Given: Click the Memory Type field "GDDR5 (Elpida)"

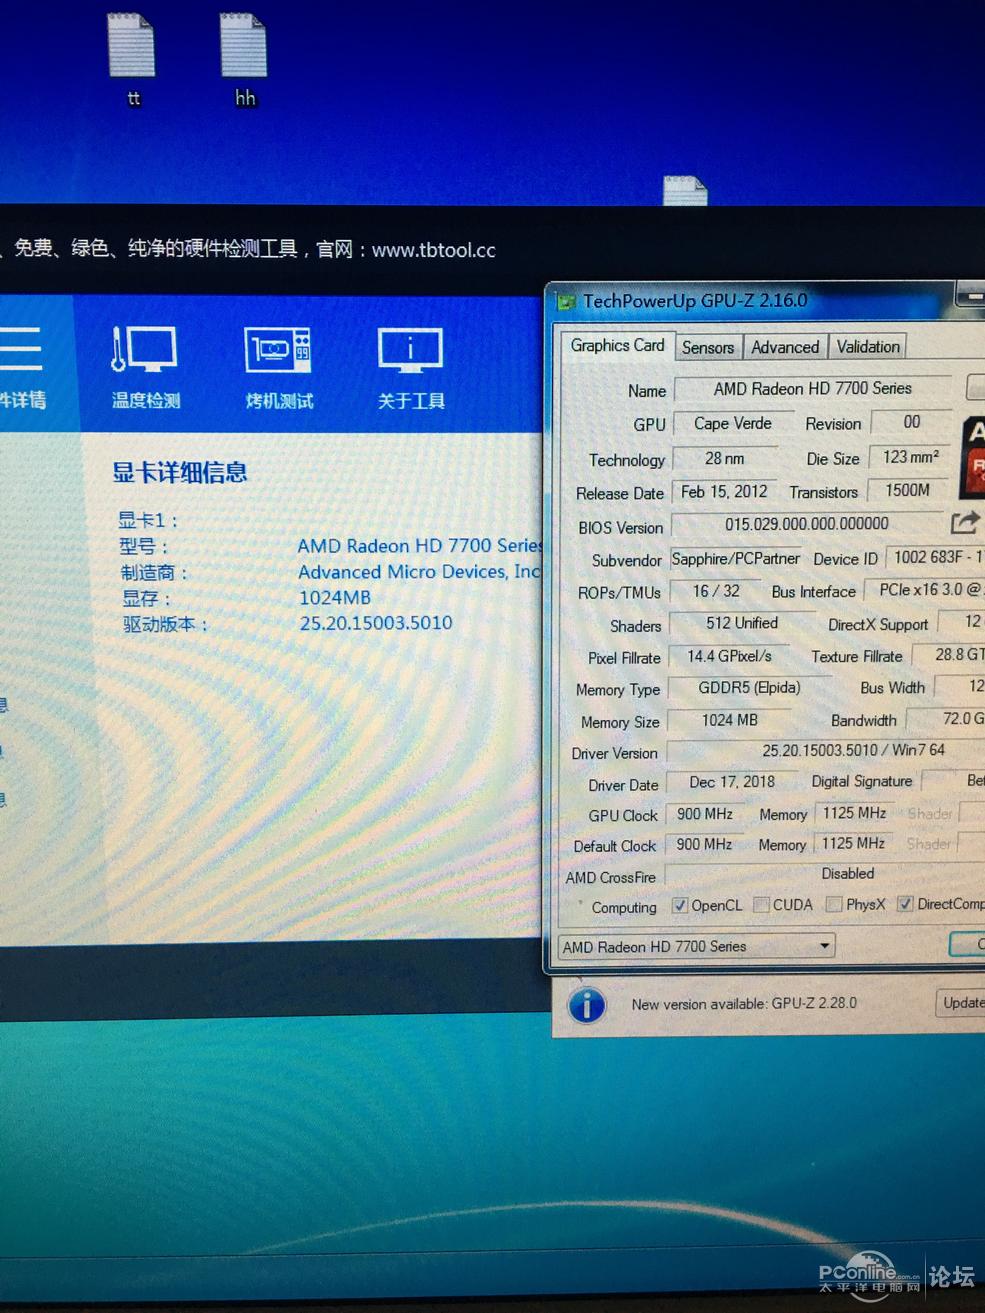Looking at the screenshot, I should coord(749,688).
